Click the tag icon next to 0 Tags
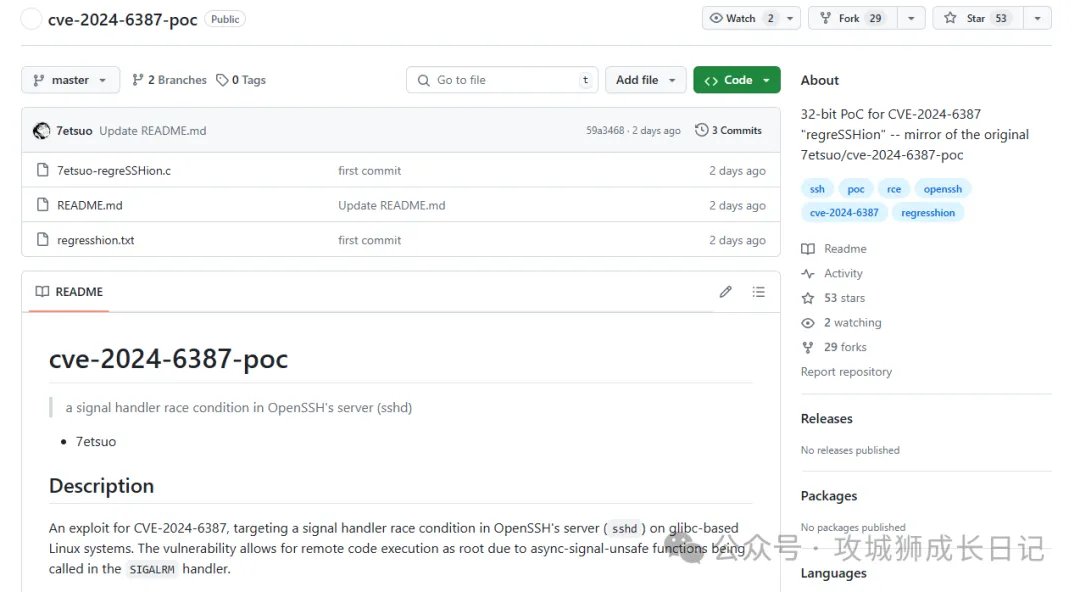1080x592 pixels. pos(222,80)
